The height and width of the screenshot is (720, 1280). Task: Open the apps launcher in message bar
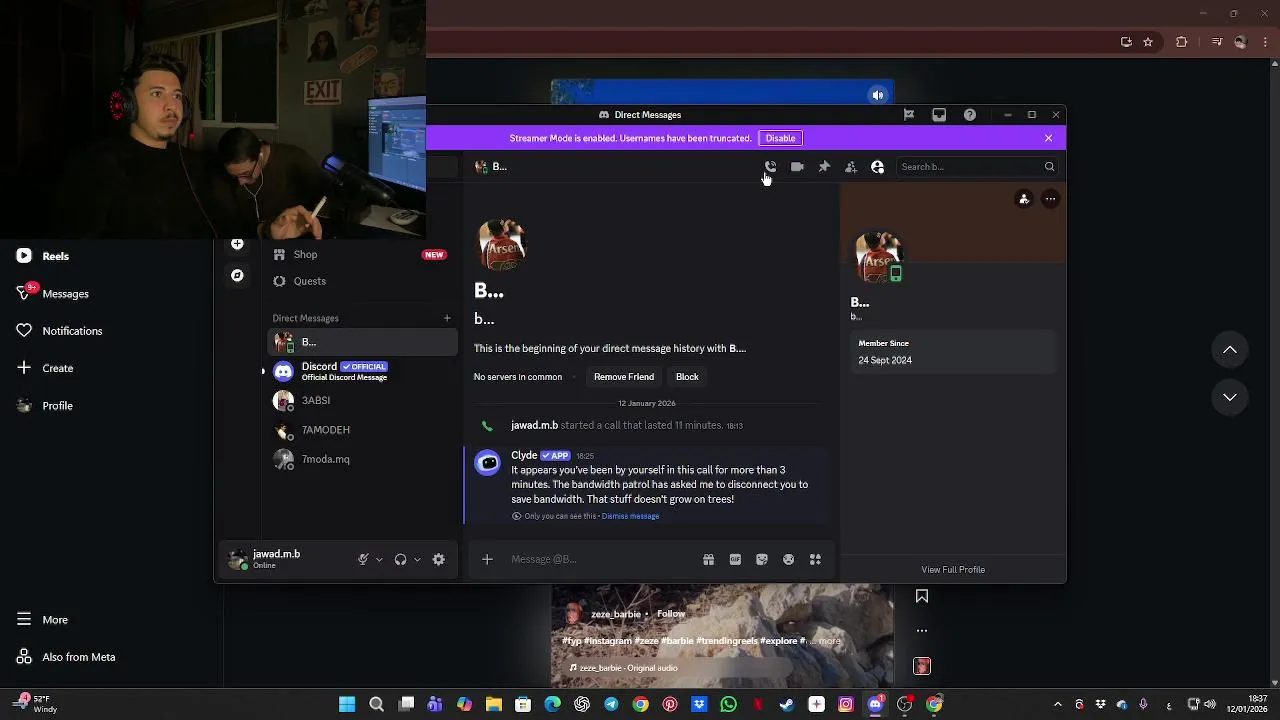[x=815, y=560]
